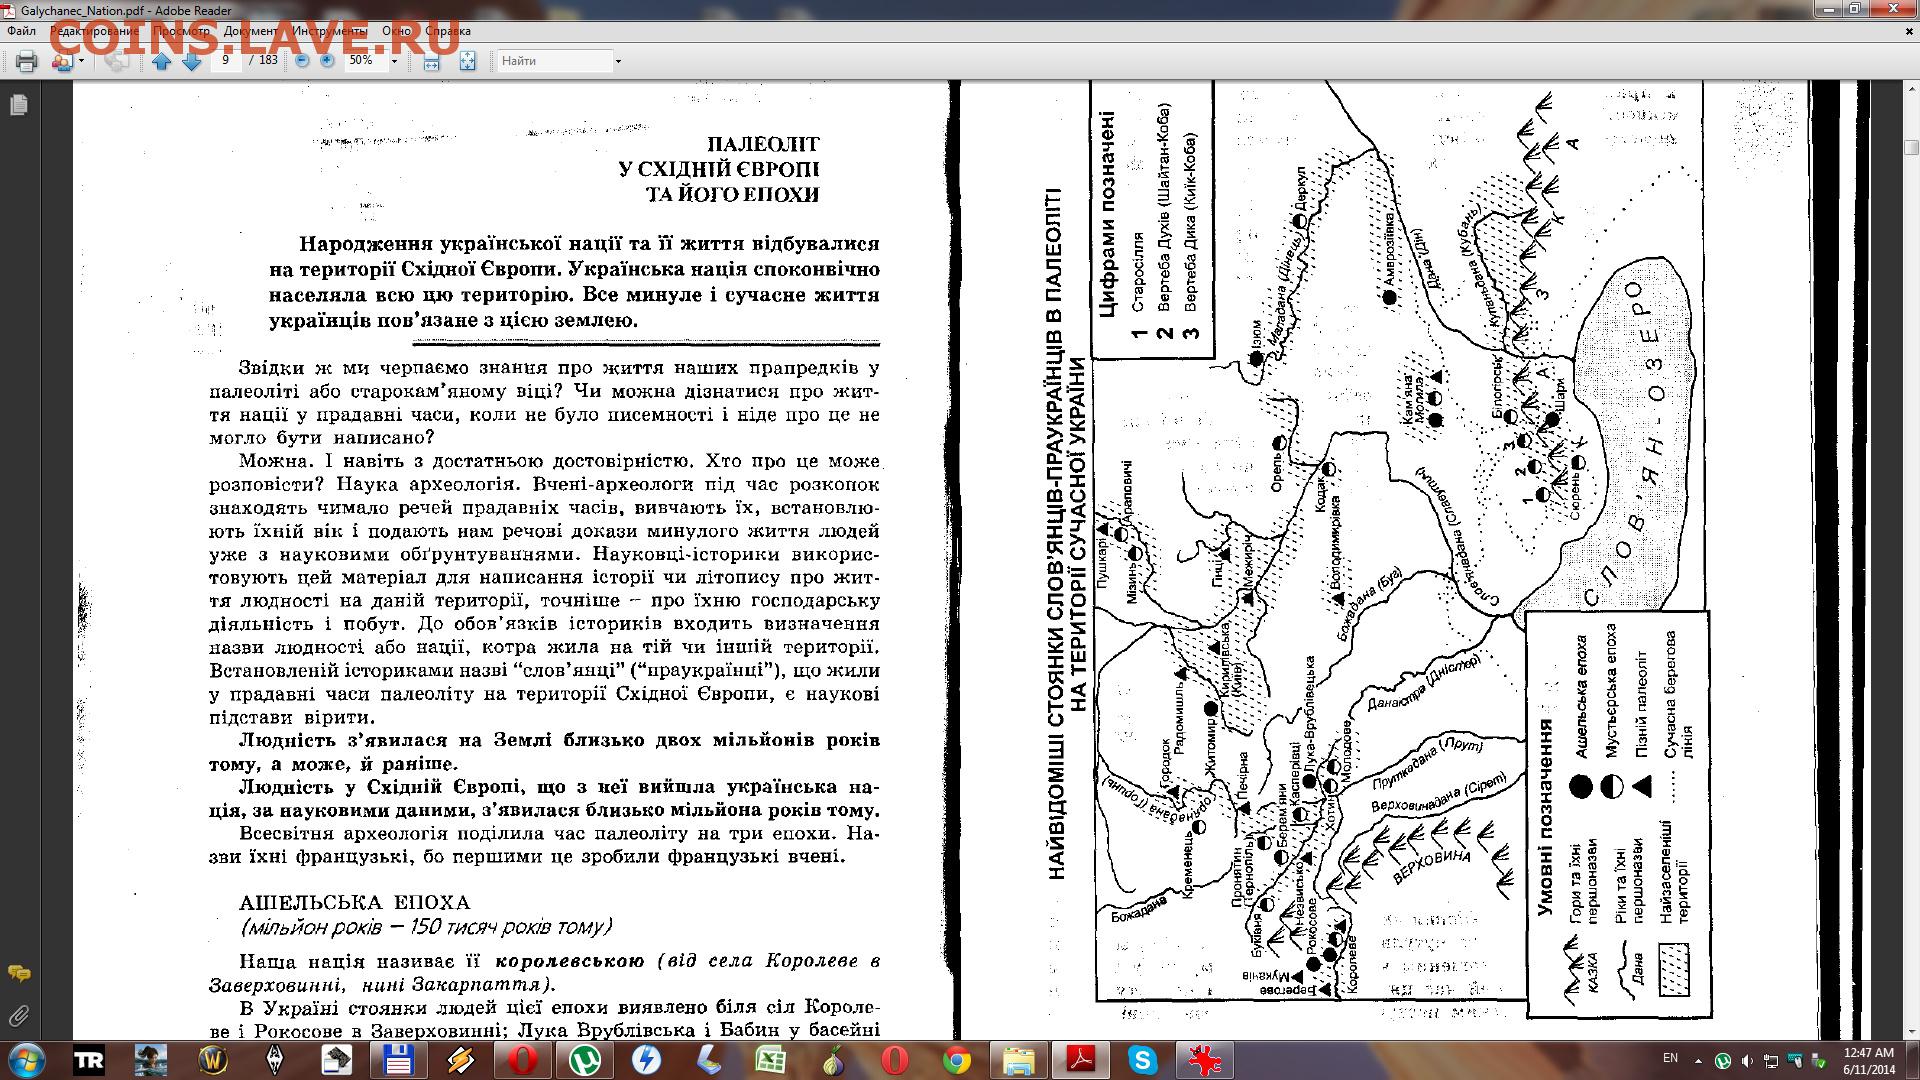Open the Attachments paperclip icon in sidebar
The height and width of the screenshot is (1080, 1920).
point(18,1017)
